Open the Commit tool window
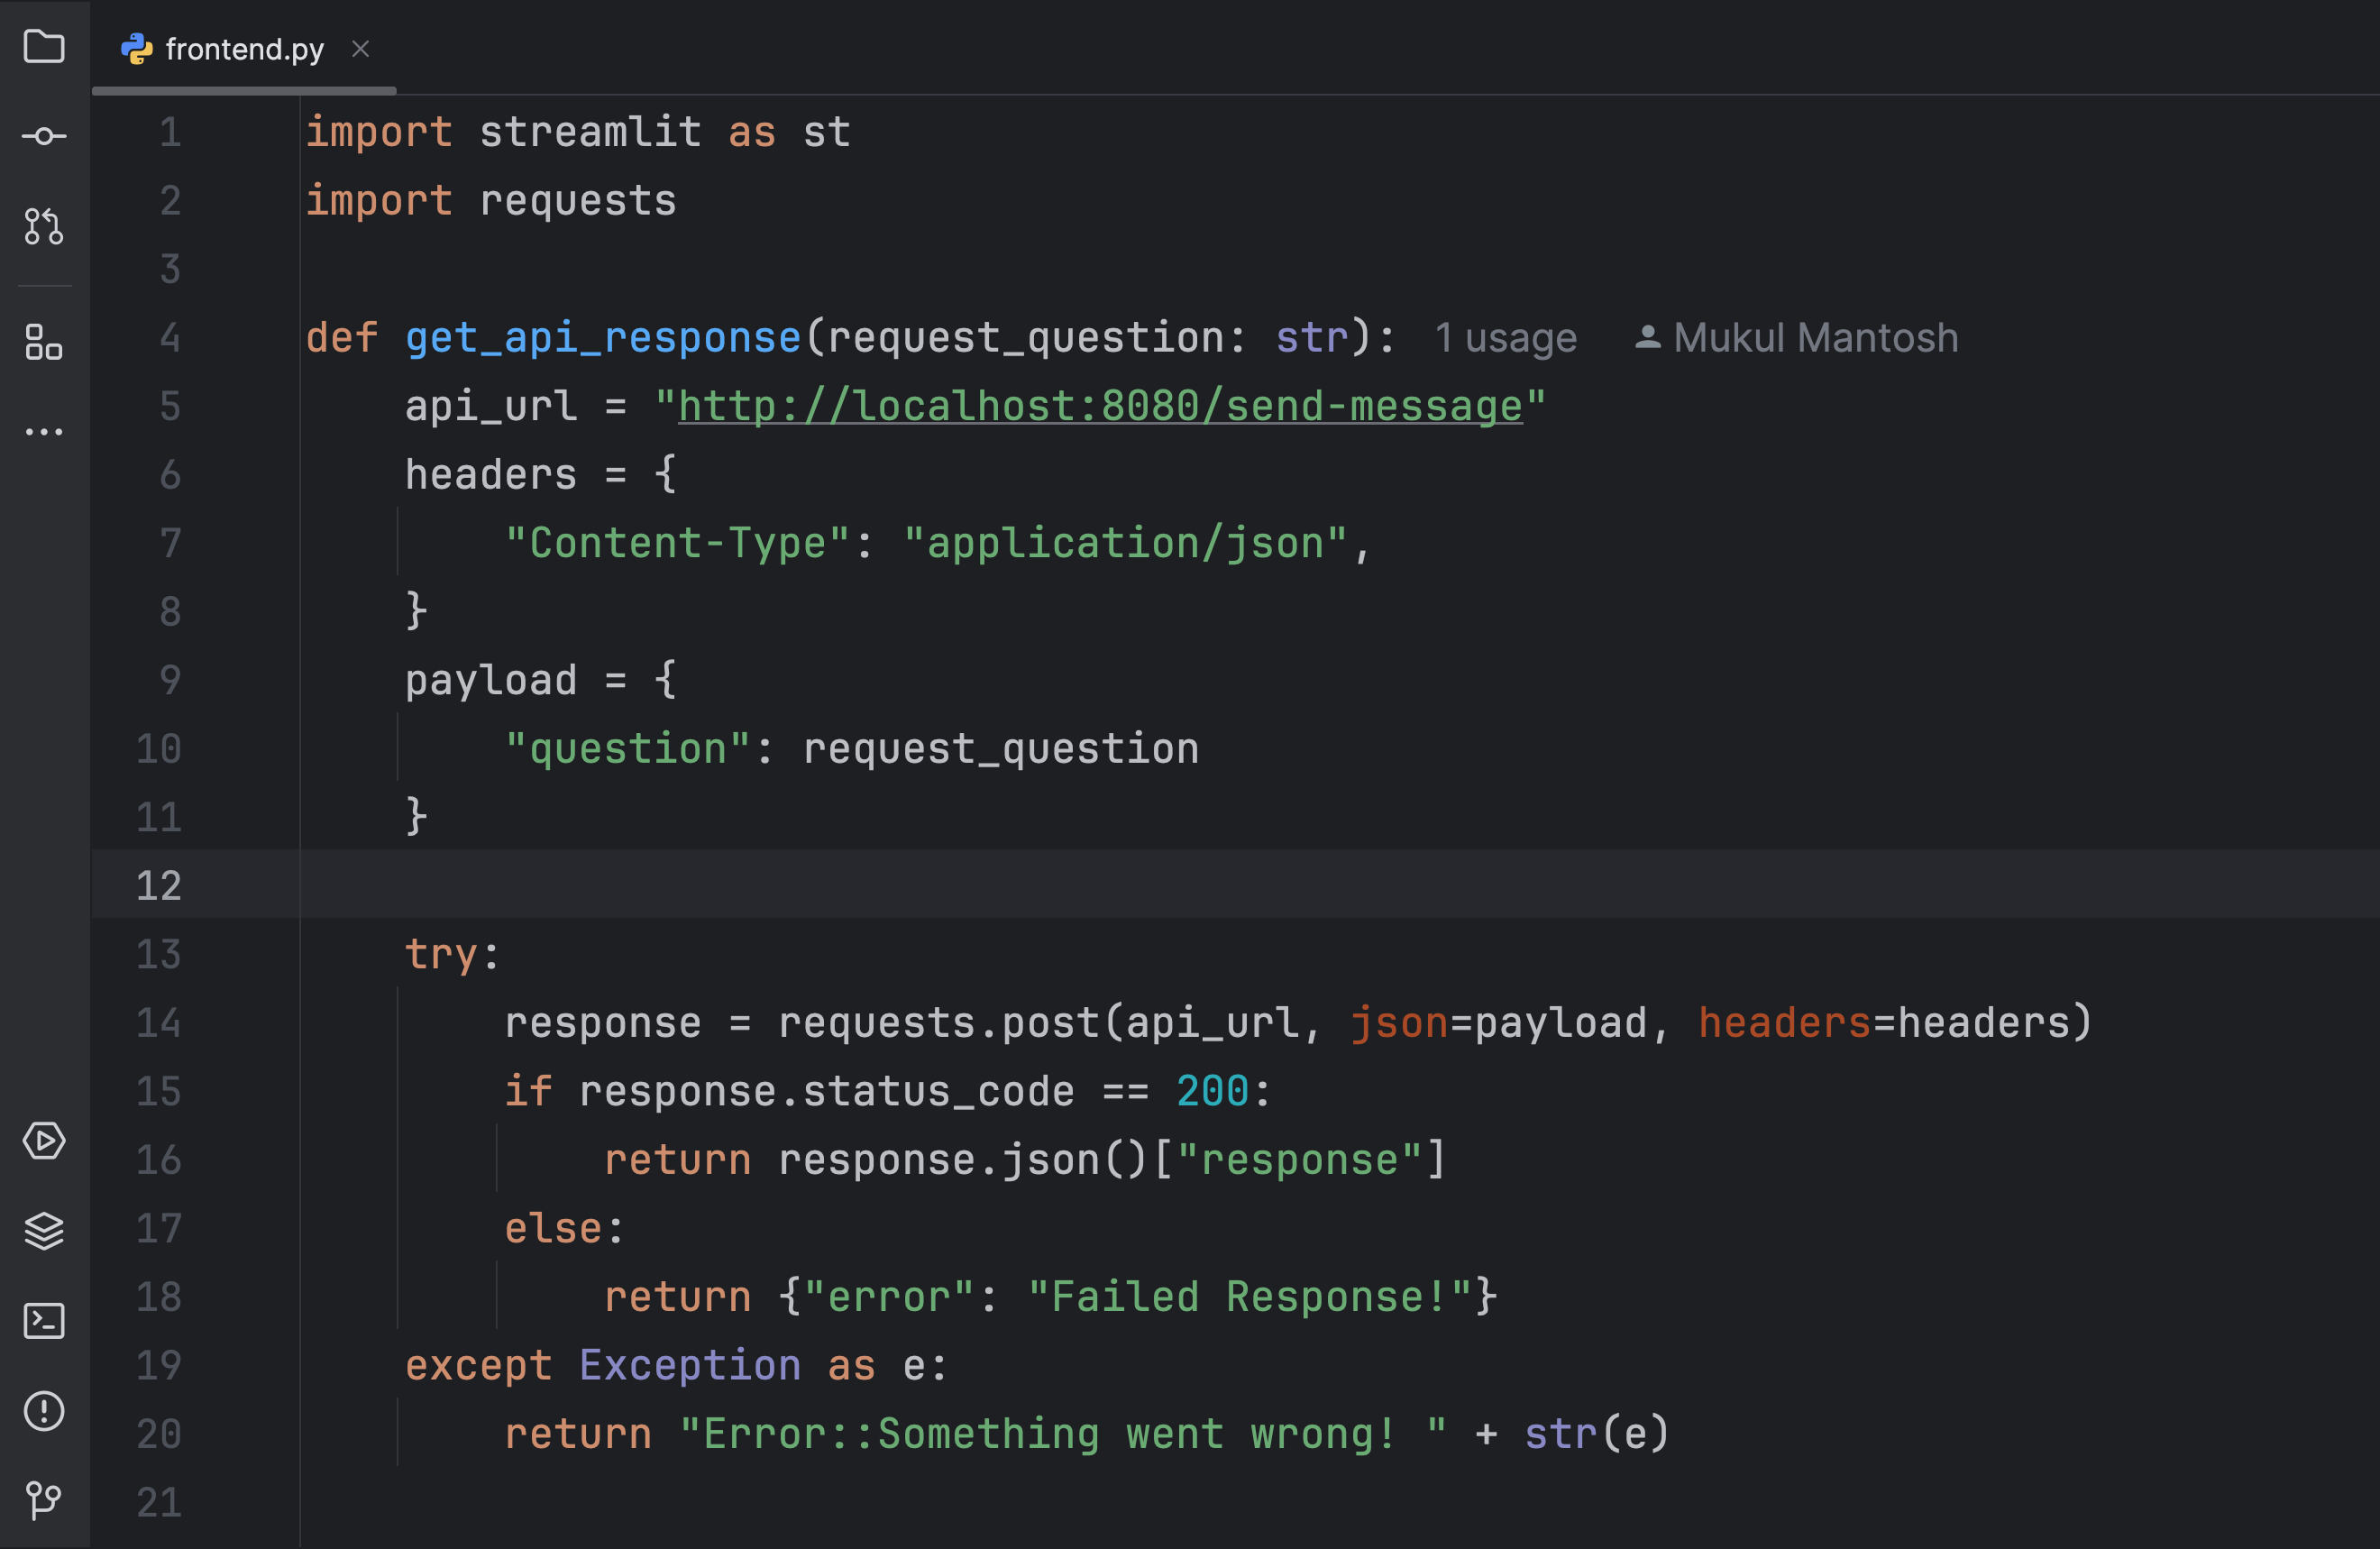2380x1549 pixels. click(44, 136)
